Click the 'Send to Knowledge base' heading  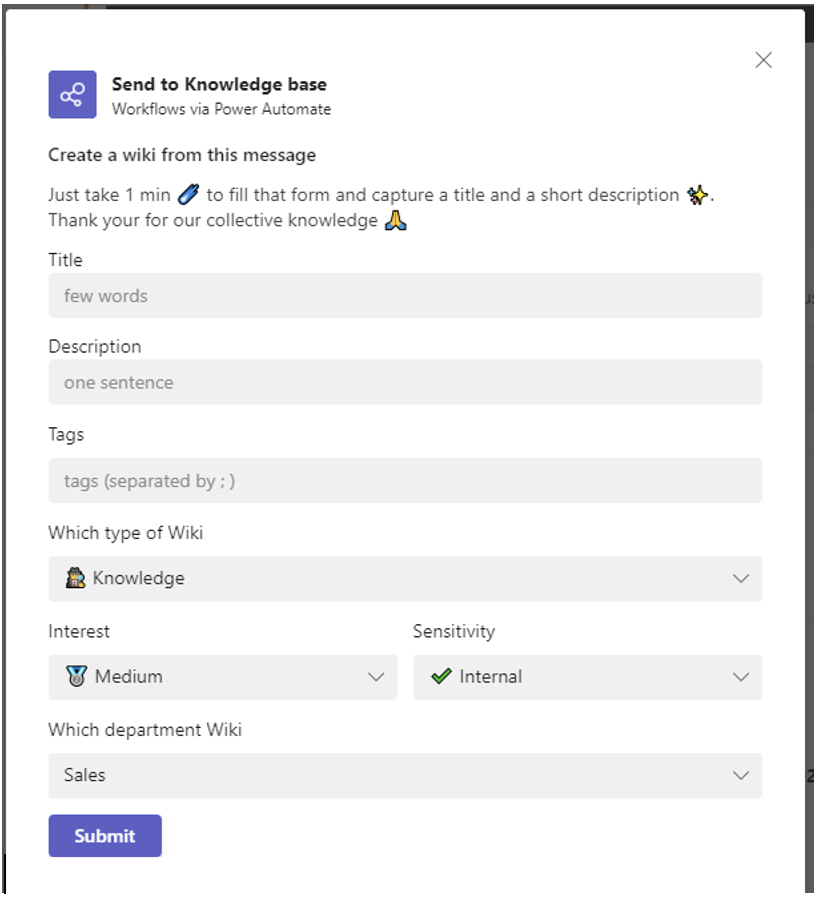point(219,85)
